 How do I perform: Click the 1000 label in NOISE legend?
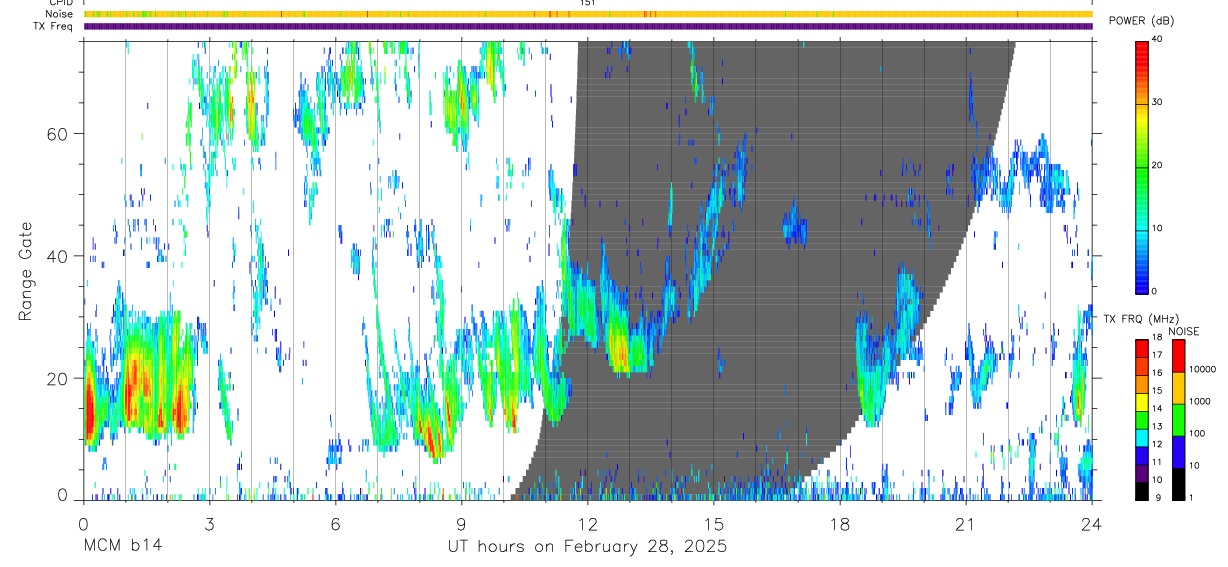coord(1200,401)
